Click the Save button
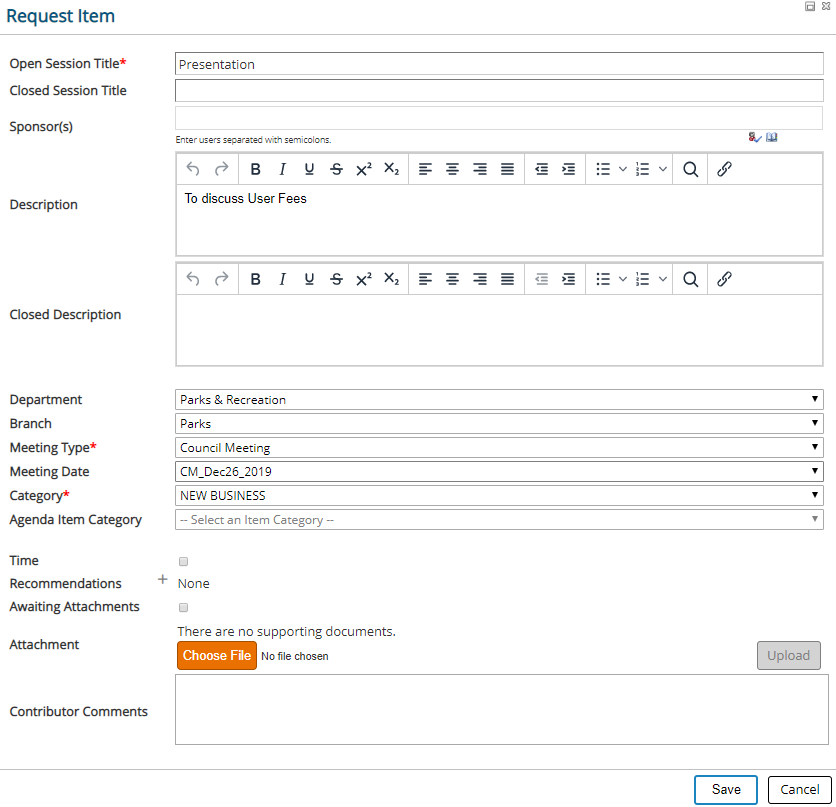This screenshot has width=836, height=807. (726, 790)
